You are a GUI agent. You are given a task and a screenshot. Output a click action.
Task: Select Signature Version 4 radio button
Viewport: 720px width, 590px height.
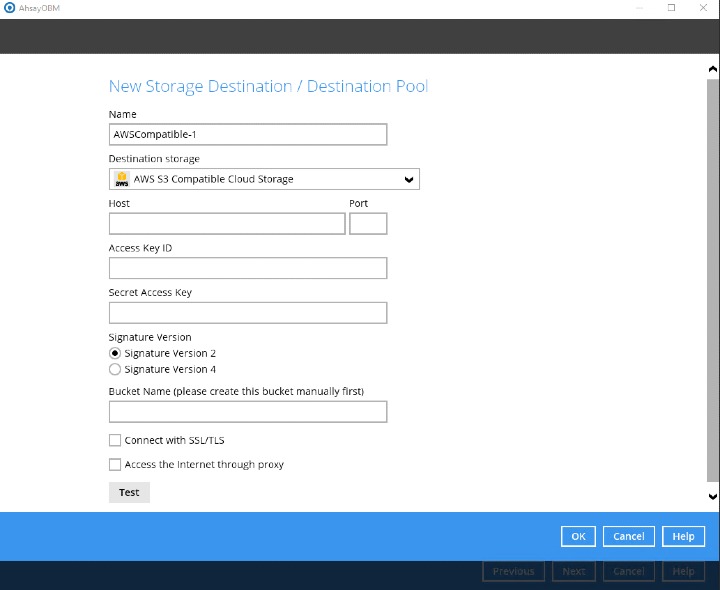tap(115, 369)
